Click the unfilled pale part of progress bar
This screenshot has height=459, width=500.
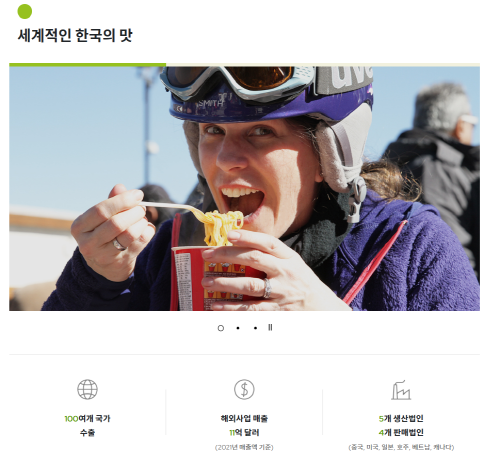(323, 65)
